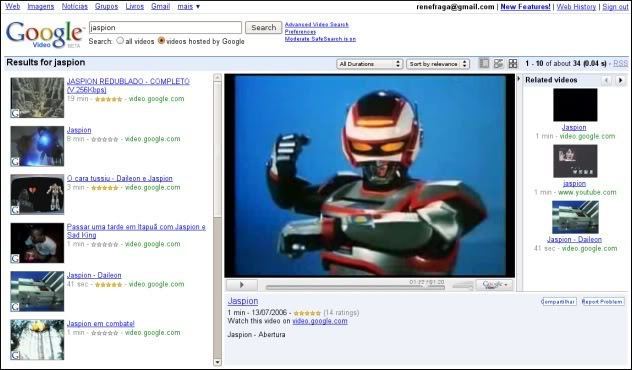Viewport: 632px width, 370px height.
Task: Open related 'Jaspion - Daileon' link
Action: pyautogui.click(x=574, y=239)
